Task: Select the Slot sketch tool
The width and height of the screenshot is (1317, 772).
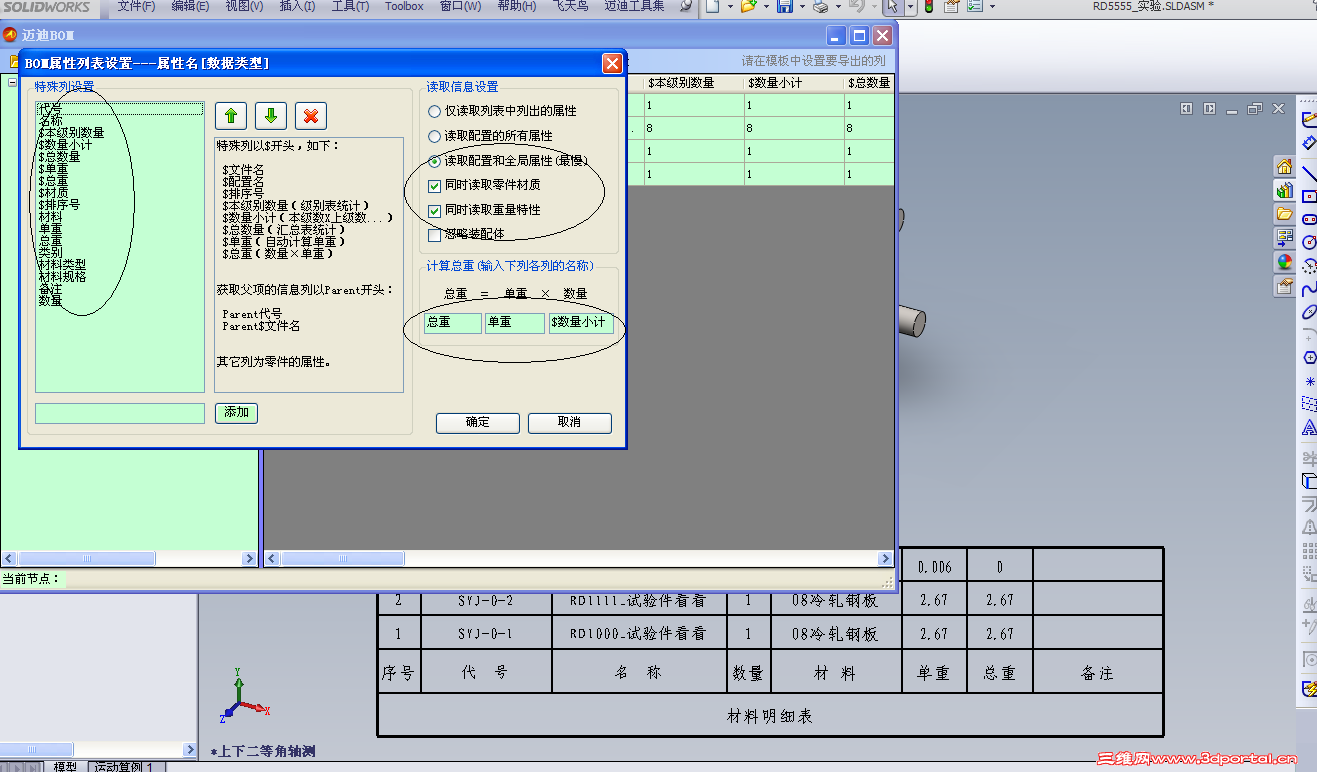Action: (1309, 219)
